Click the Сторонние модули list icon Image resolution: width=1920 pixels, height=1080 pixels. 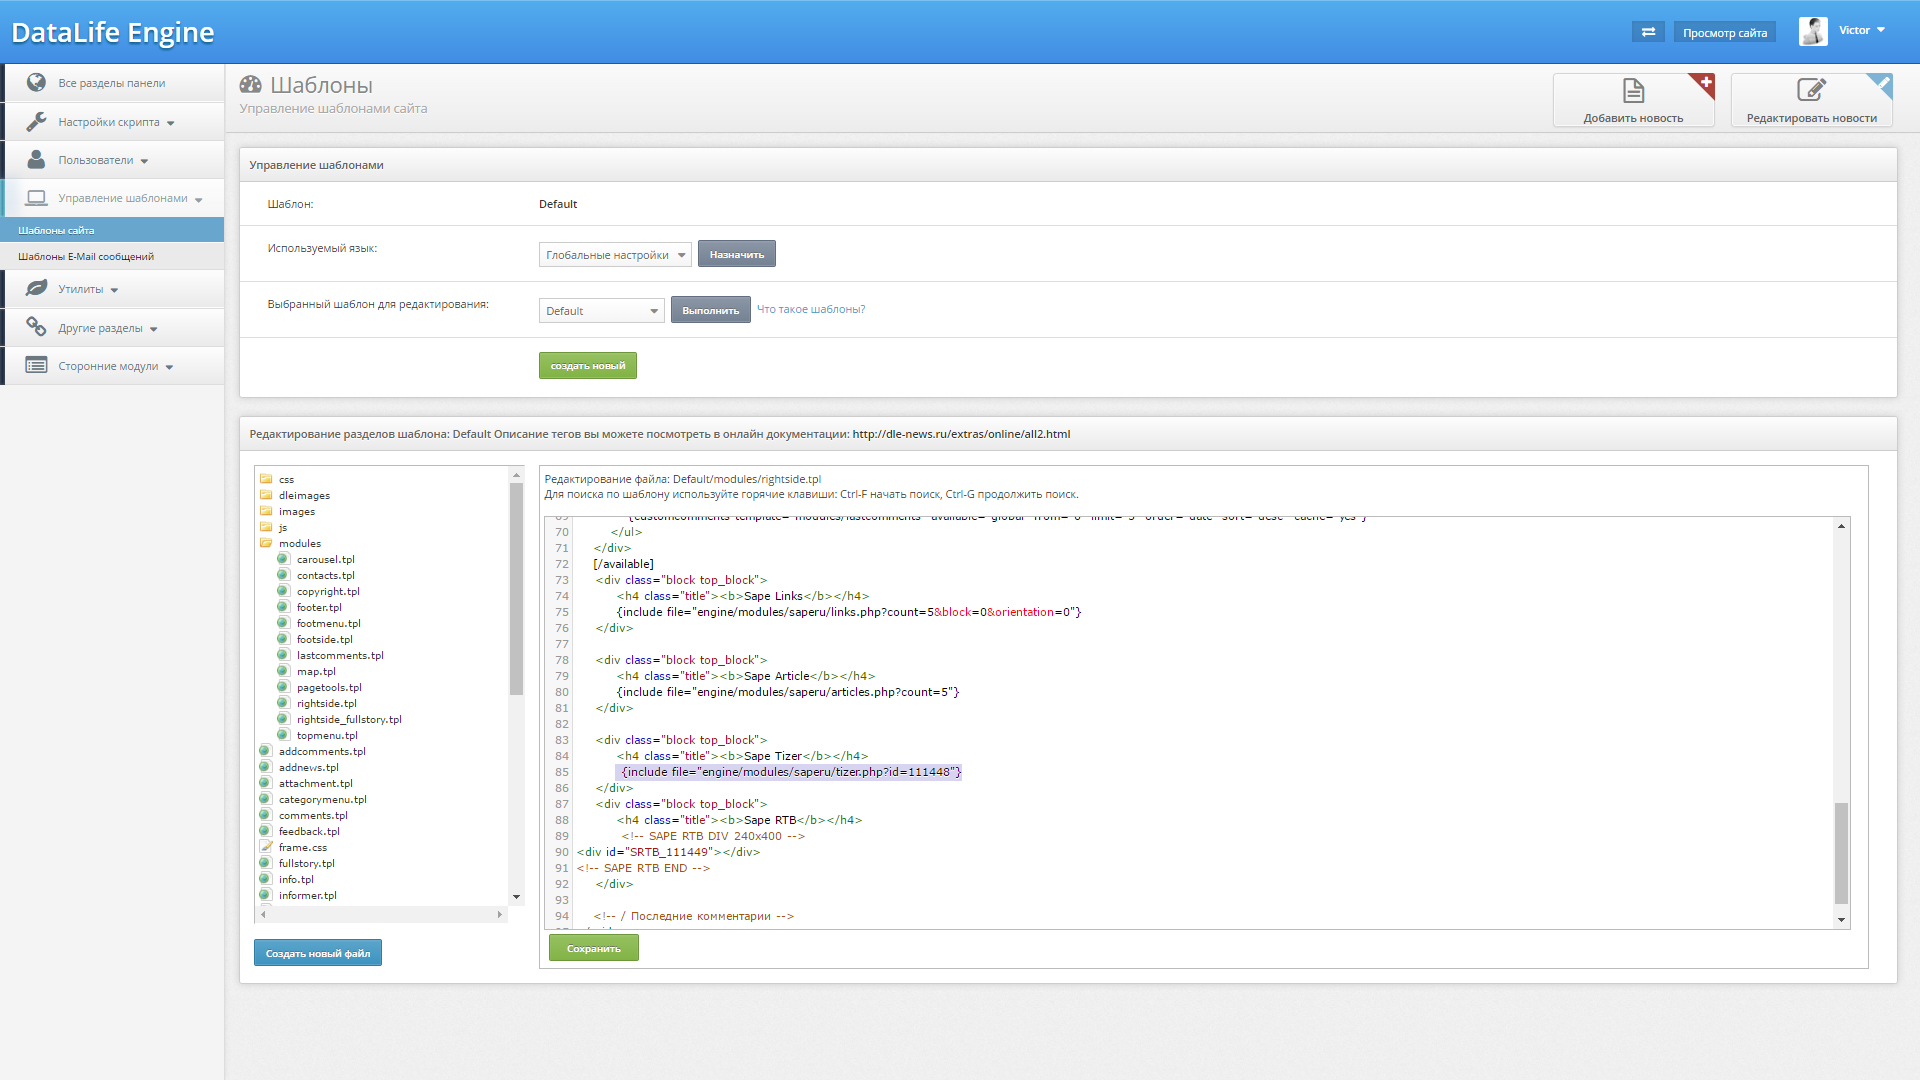coord(37,366)
